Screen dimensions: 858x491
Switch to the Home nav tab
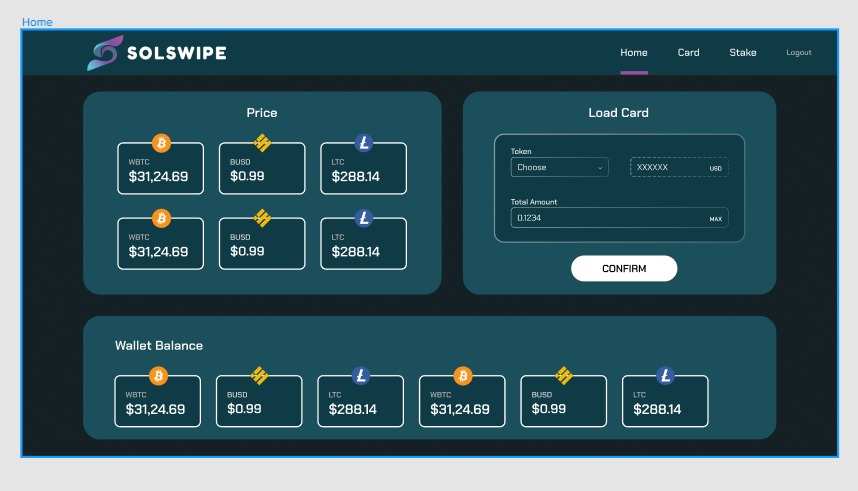[634, 53]
